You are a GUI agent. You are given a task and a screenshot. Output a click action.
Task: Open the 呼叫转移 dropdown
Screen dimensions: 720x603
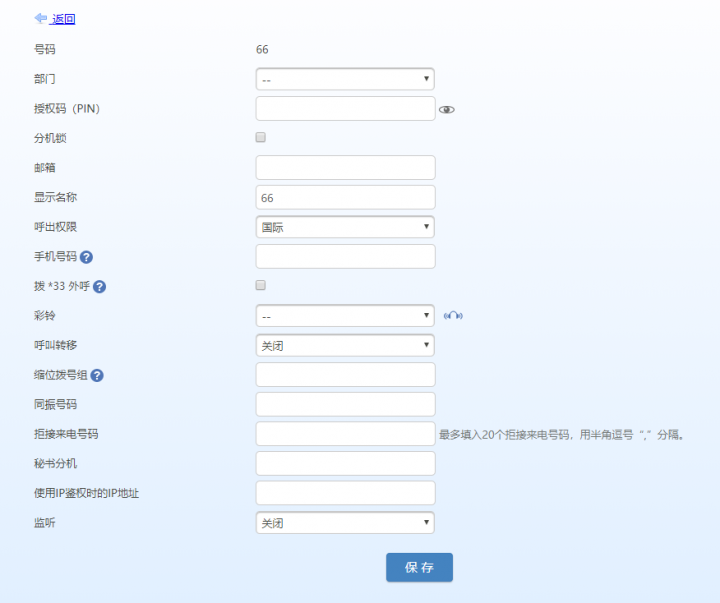coord(345,345)
